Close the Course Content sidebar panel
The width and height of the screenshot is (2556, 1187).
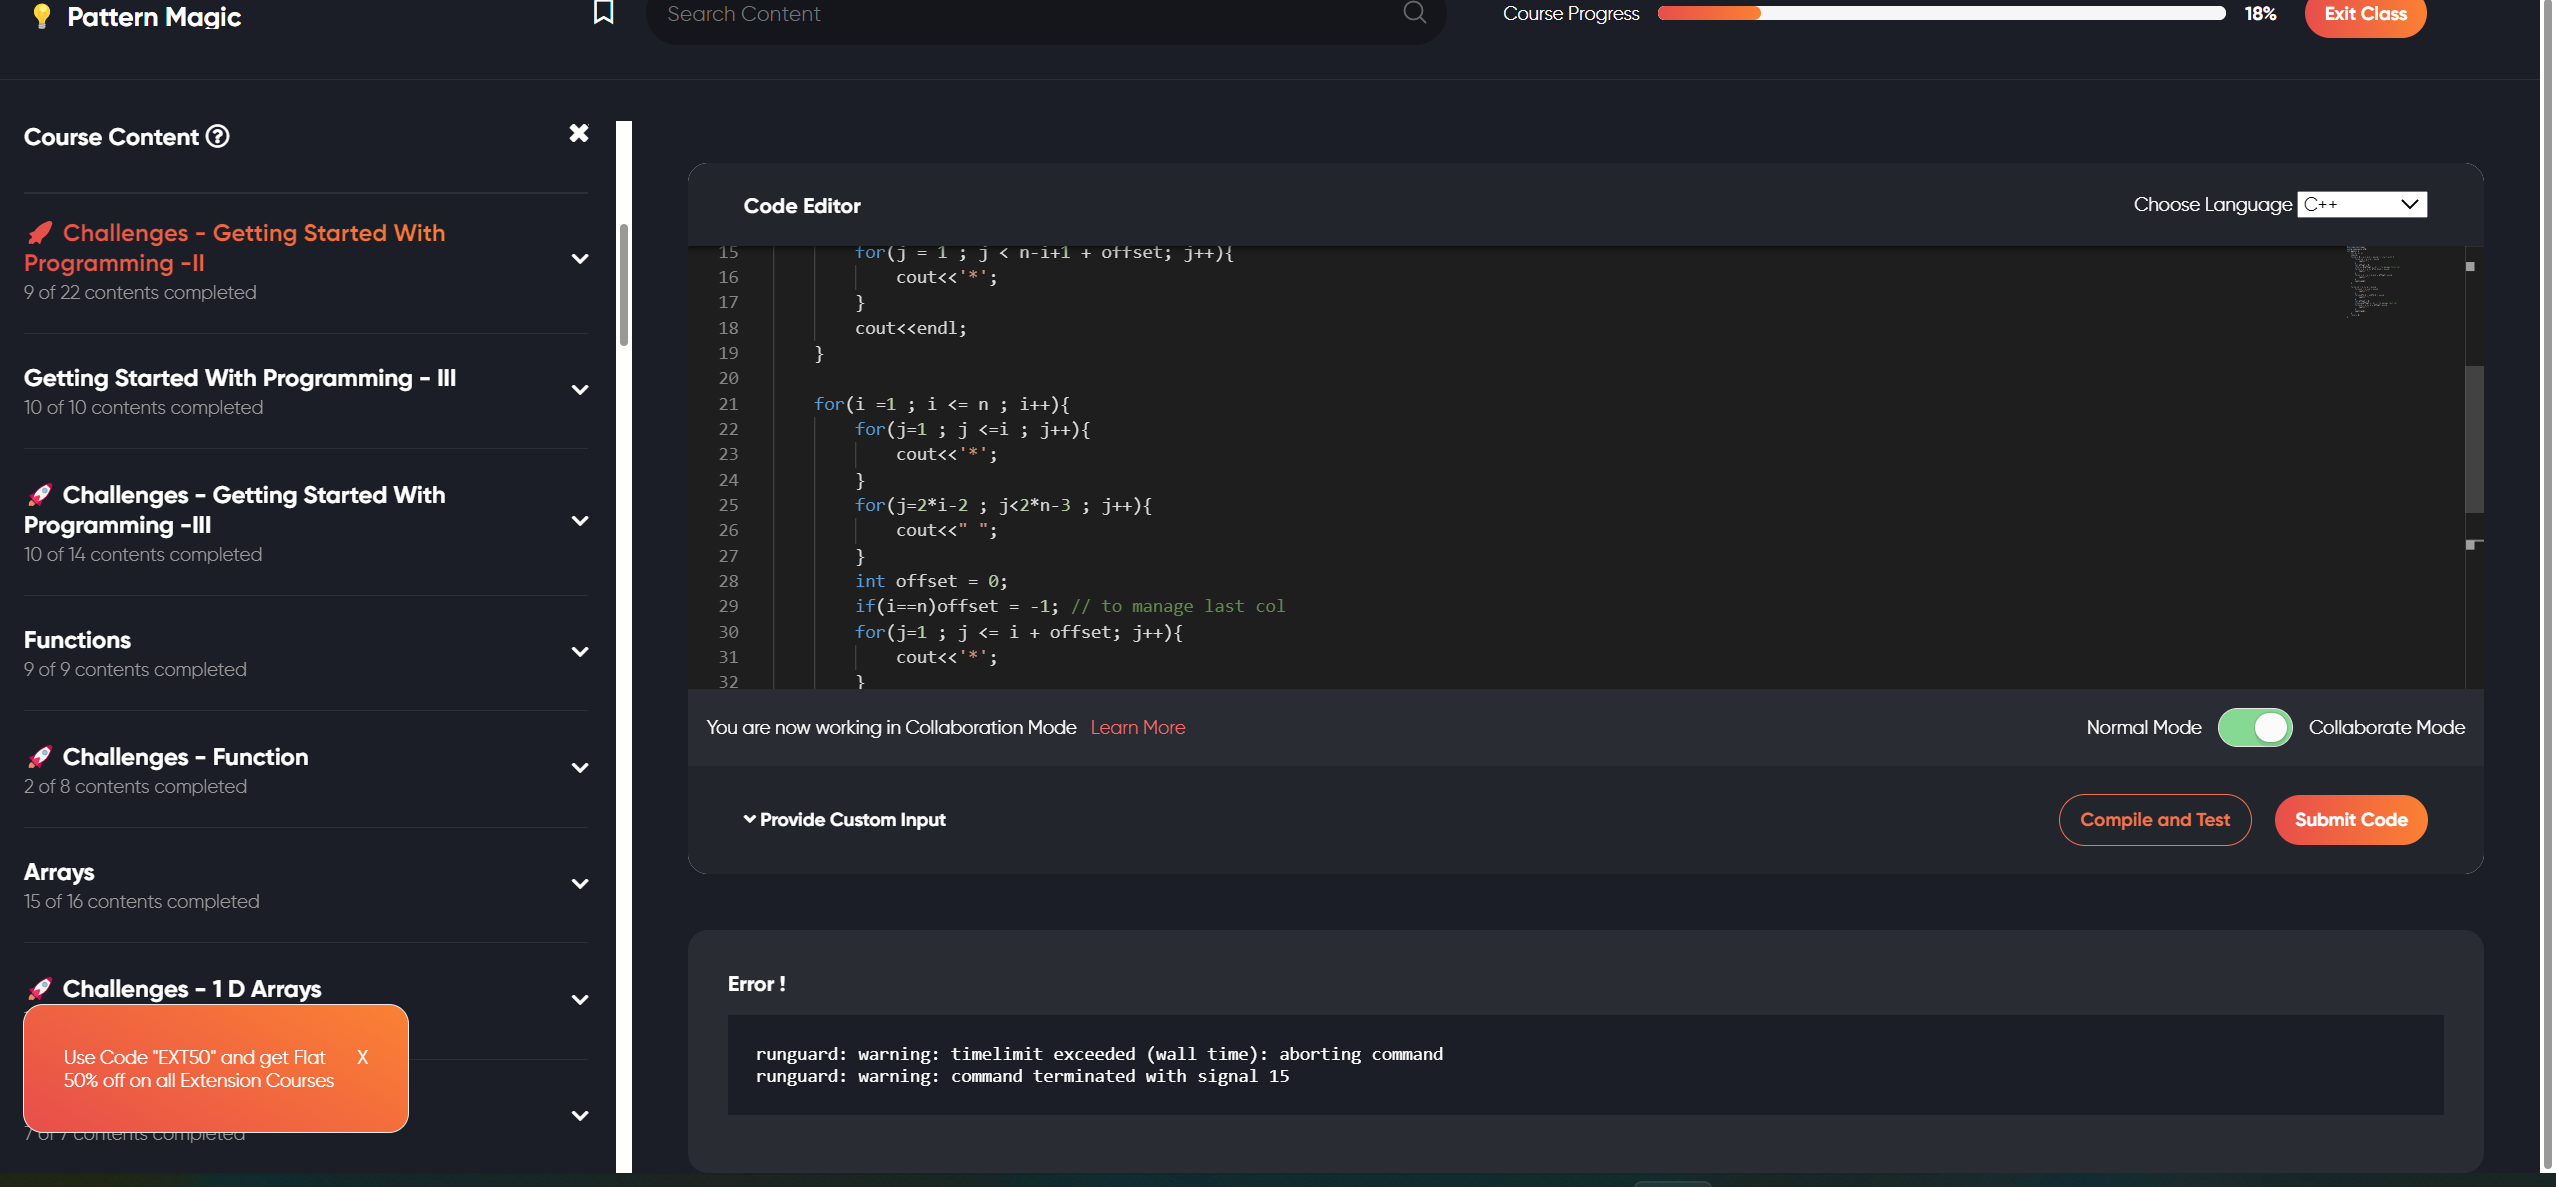click(x=578, y=133)
